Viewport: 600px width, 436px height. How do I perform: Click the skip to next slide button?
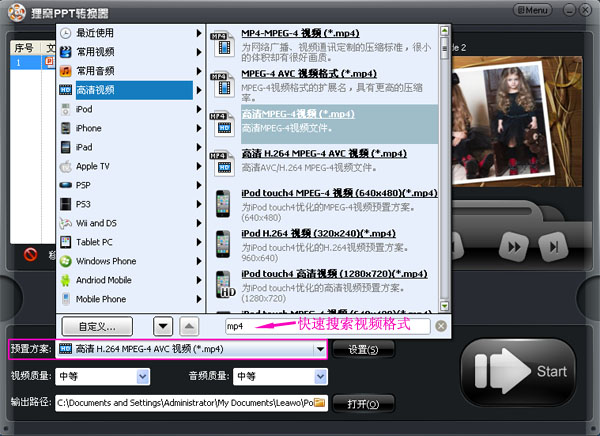(x=553, y=247)
